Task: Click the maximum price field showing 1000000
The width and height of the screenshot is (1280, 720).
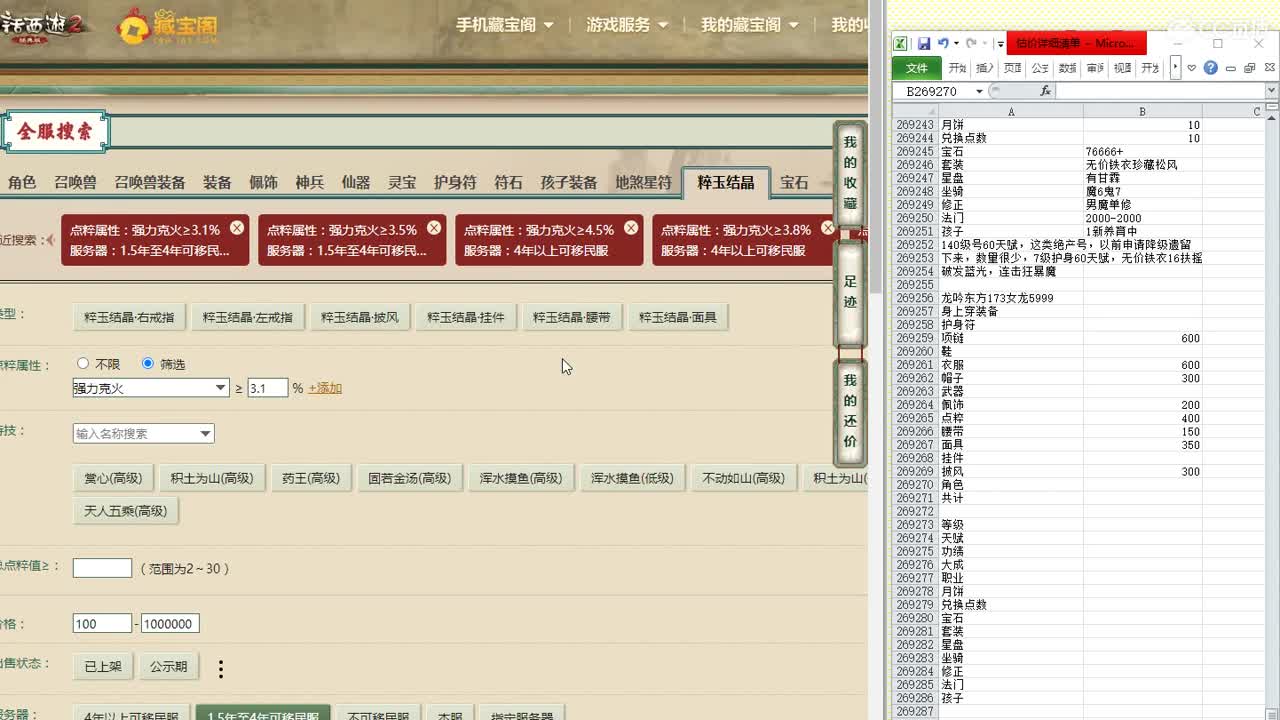Action: point(170,624)
